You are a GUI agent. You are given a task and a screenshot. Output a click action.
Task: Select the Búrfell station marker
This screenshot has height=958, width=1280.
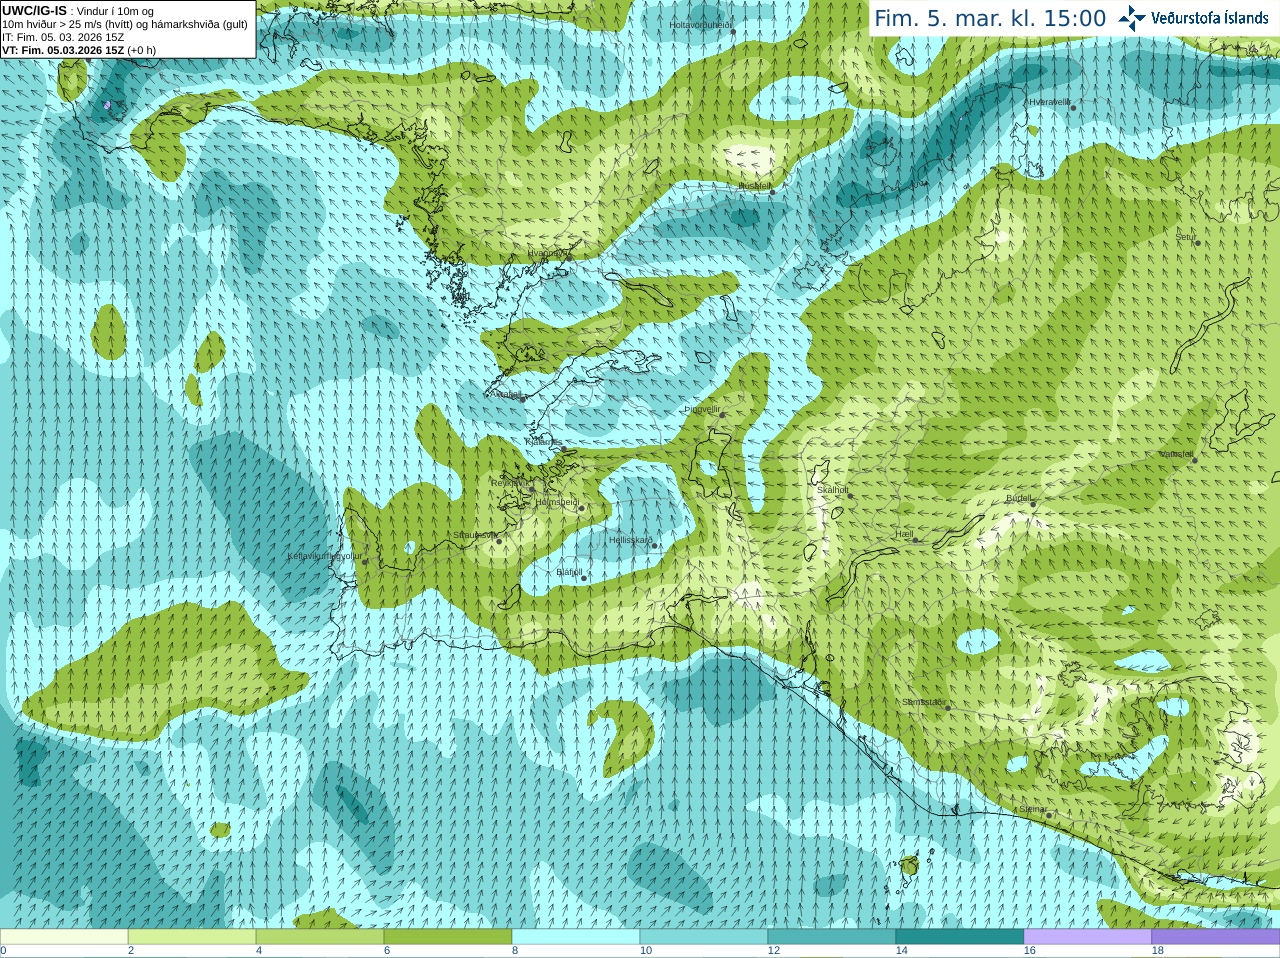[x=1033, y=504]
